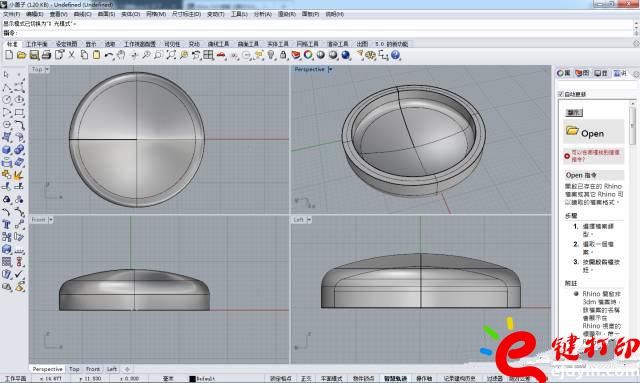Click the light bulb Hide objects icon
This screenshot has width=640, height=383.
pos(271,55)
